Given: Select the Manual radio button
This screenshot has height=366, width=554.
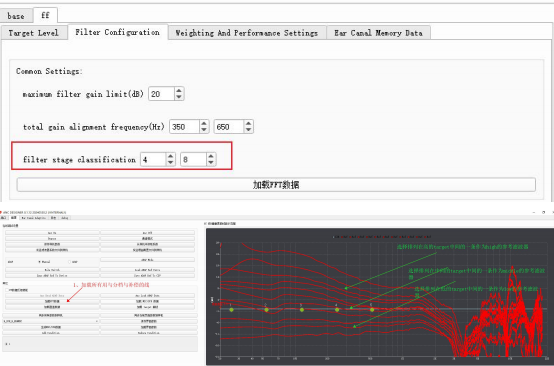Looking at the screenshot, I should [x=39, y=262].
